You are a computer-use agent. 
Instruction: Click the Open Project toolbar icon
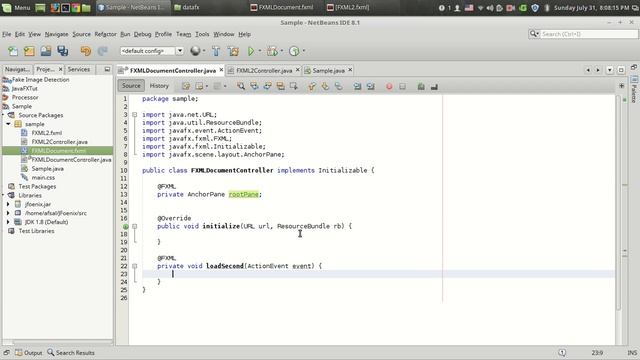click(46, 51)
